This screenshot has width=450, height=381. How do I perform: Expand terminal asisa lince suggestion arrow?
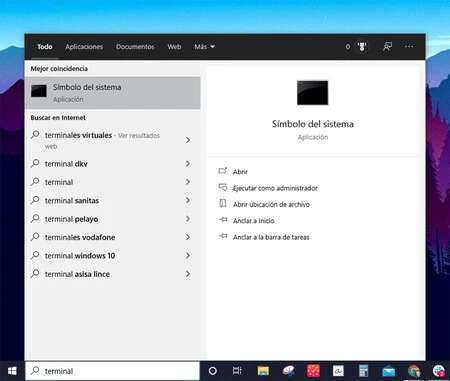tap(188, 274)
